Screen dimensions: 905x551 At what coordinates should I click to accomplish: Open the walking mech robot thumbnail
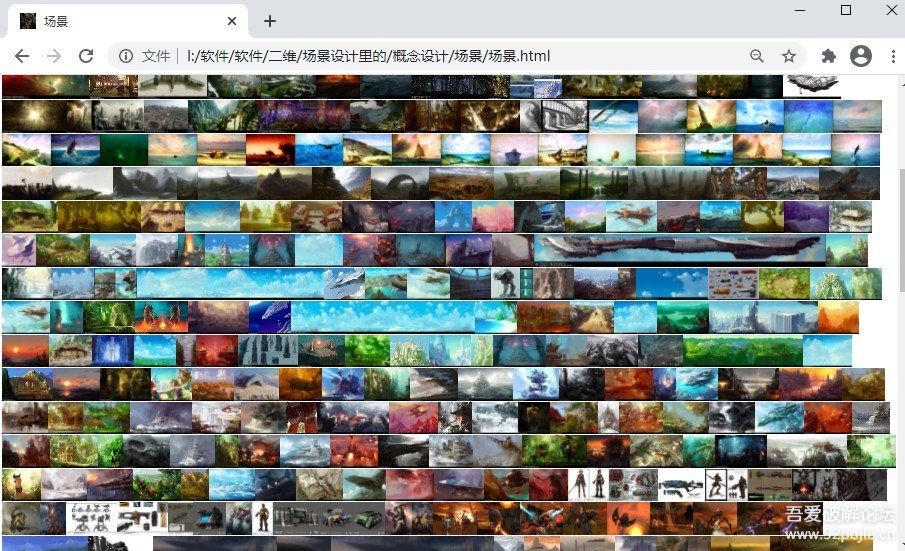coord(504,283)
